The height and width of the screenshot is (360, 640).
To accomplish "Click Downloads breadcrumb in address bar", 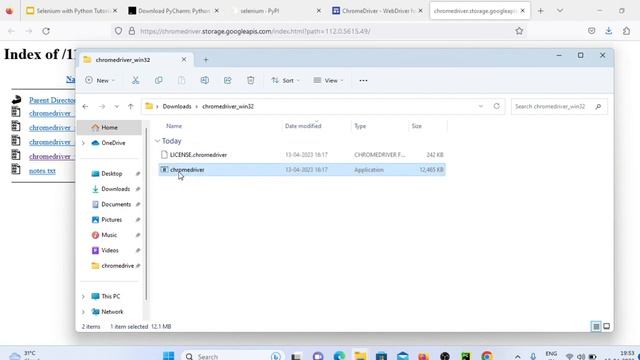I will [x=177, y=107].
